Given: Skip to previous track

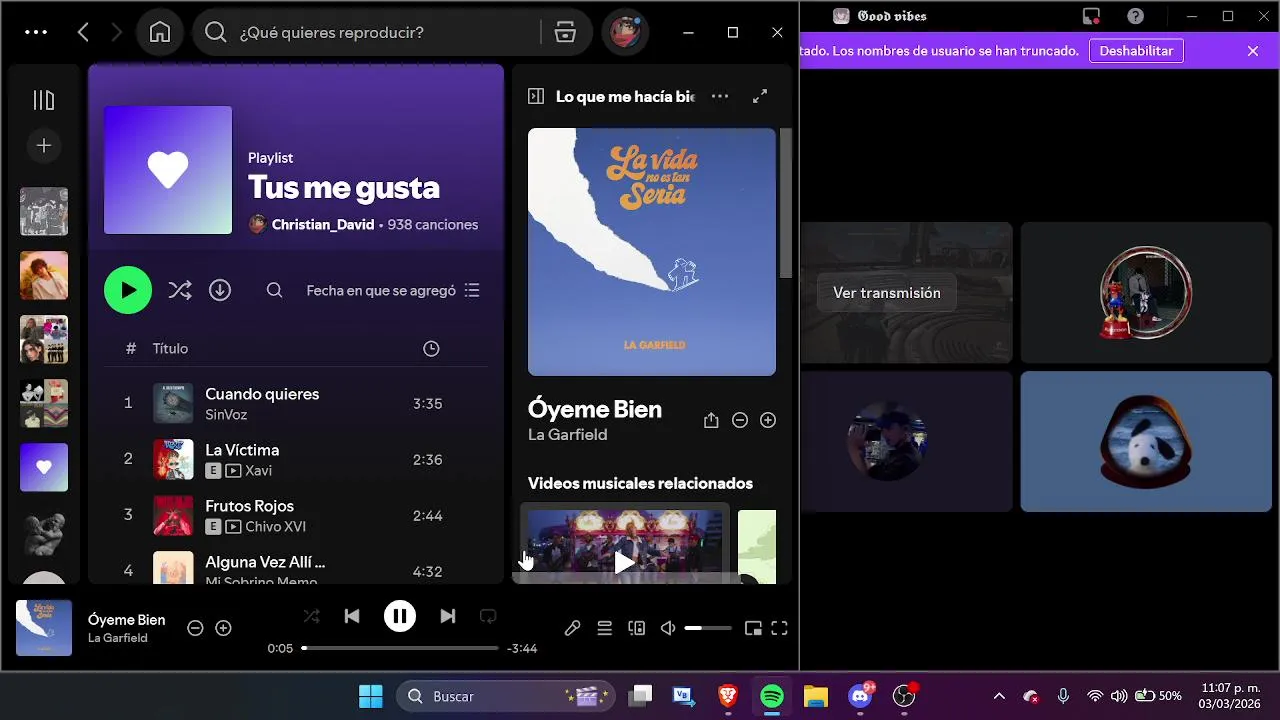Looking at the screenshot, I should click(x=352, y=616).
